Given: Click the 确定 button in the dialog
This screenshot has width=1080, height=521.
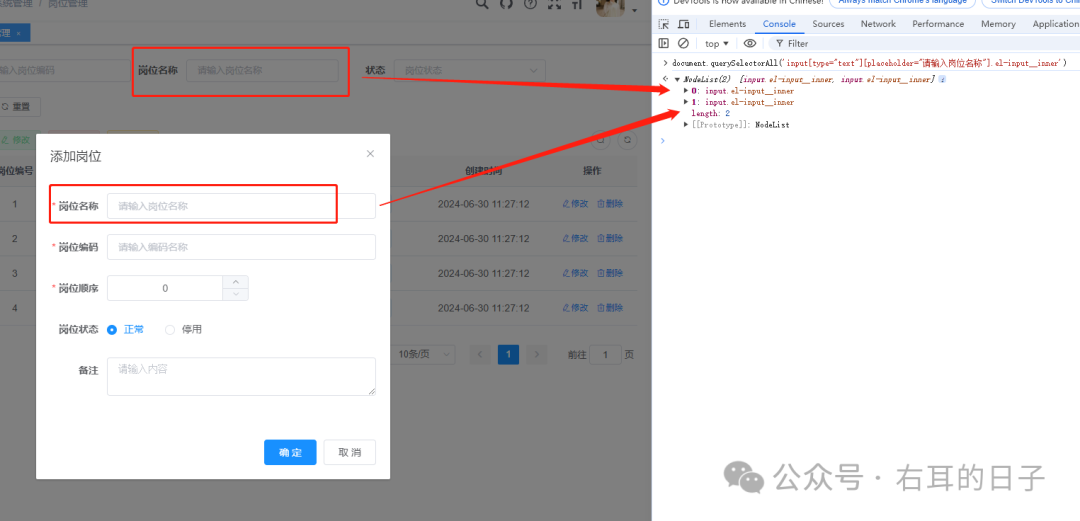Looking at the screenshot, I should (x=290, y=452).
